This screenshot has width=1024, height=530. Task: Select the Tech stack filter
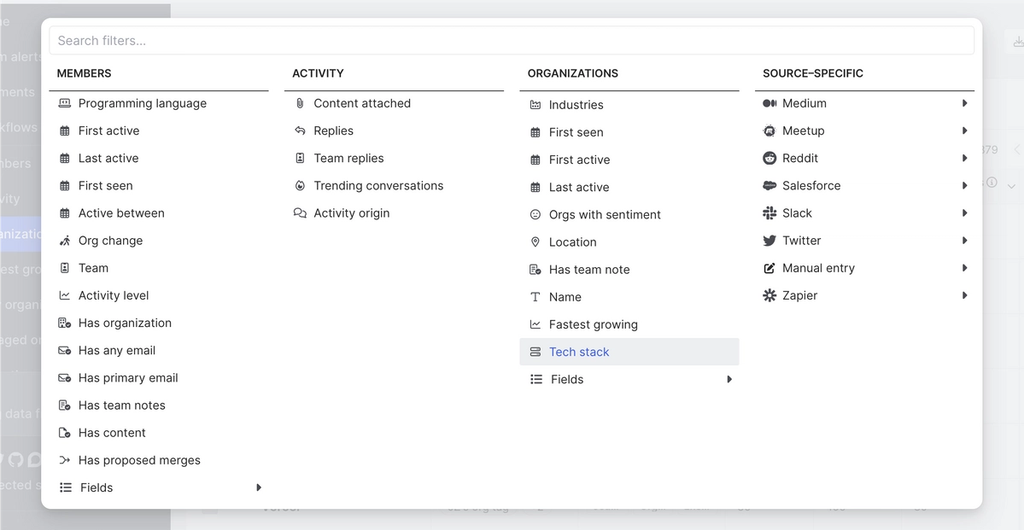coord(579,352)
